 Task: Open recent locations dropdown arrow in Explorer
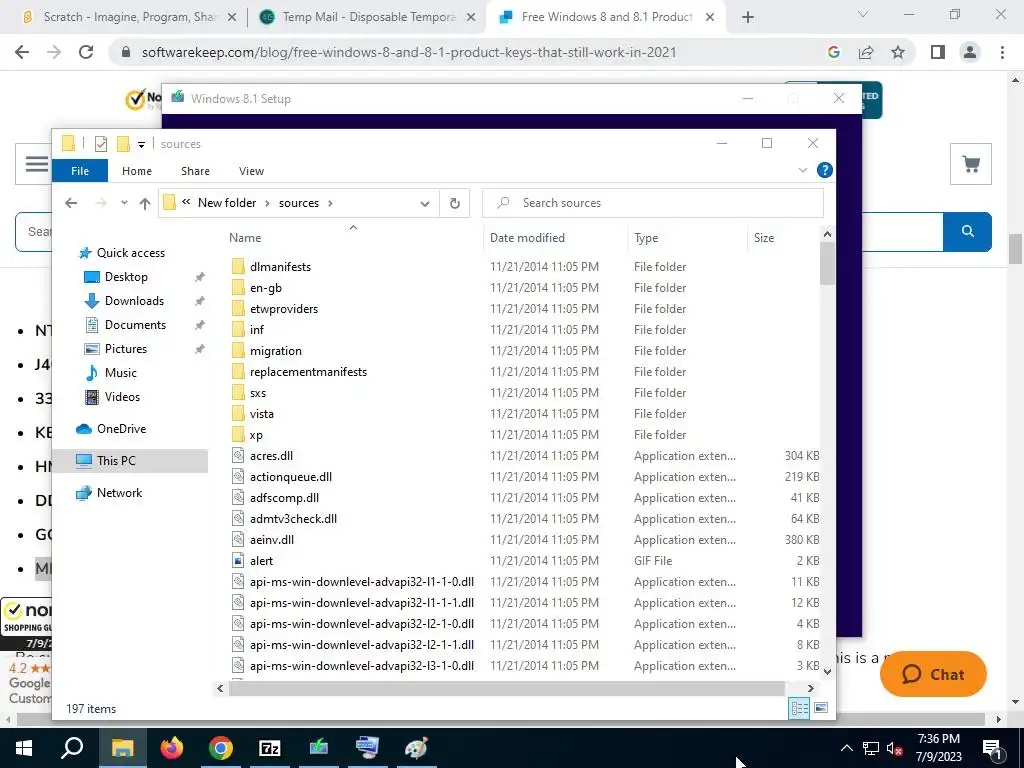(124, 203)
